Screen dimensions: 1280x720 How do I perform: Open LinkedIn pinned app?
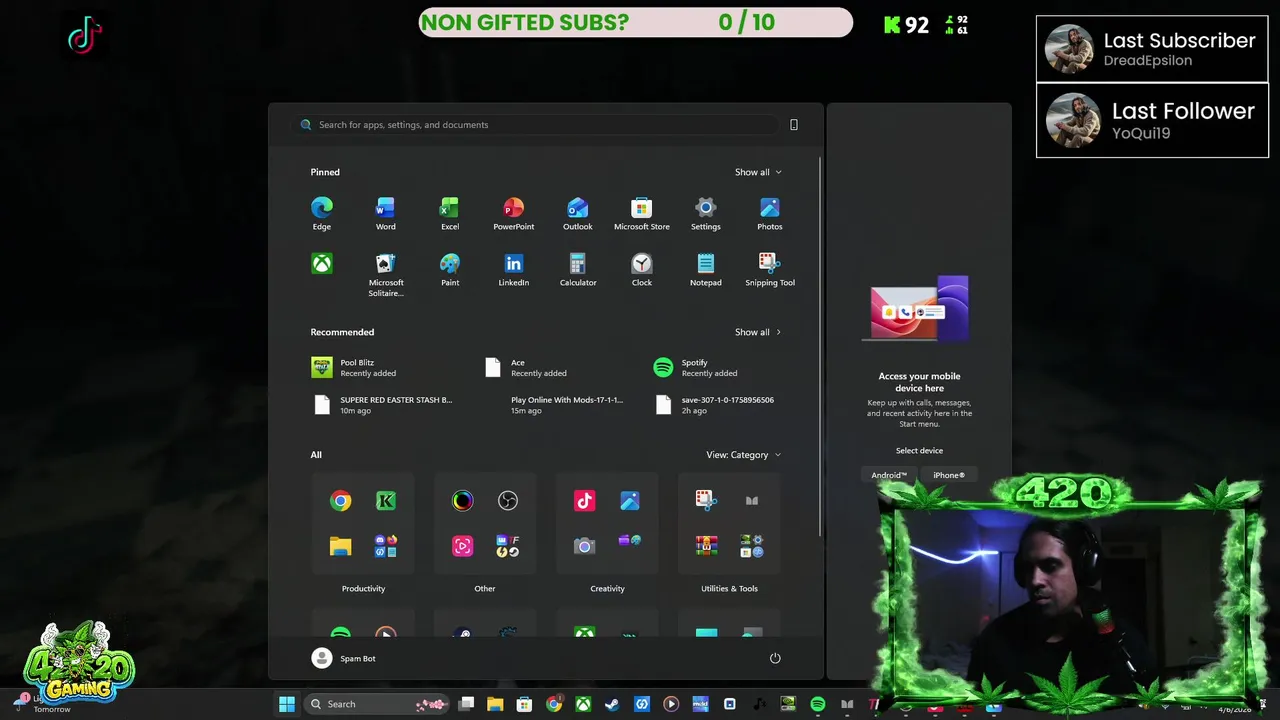tap(513, 269)
